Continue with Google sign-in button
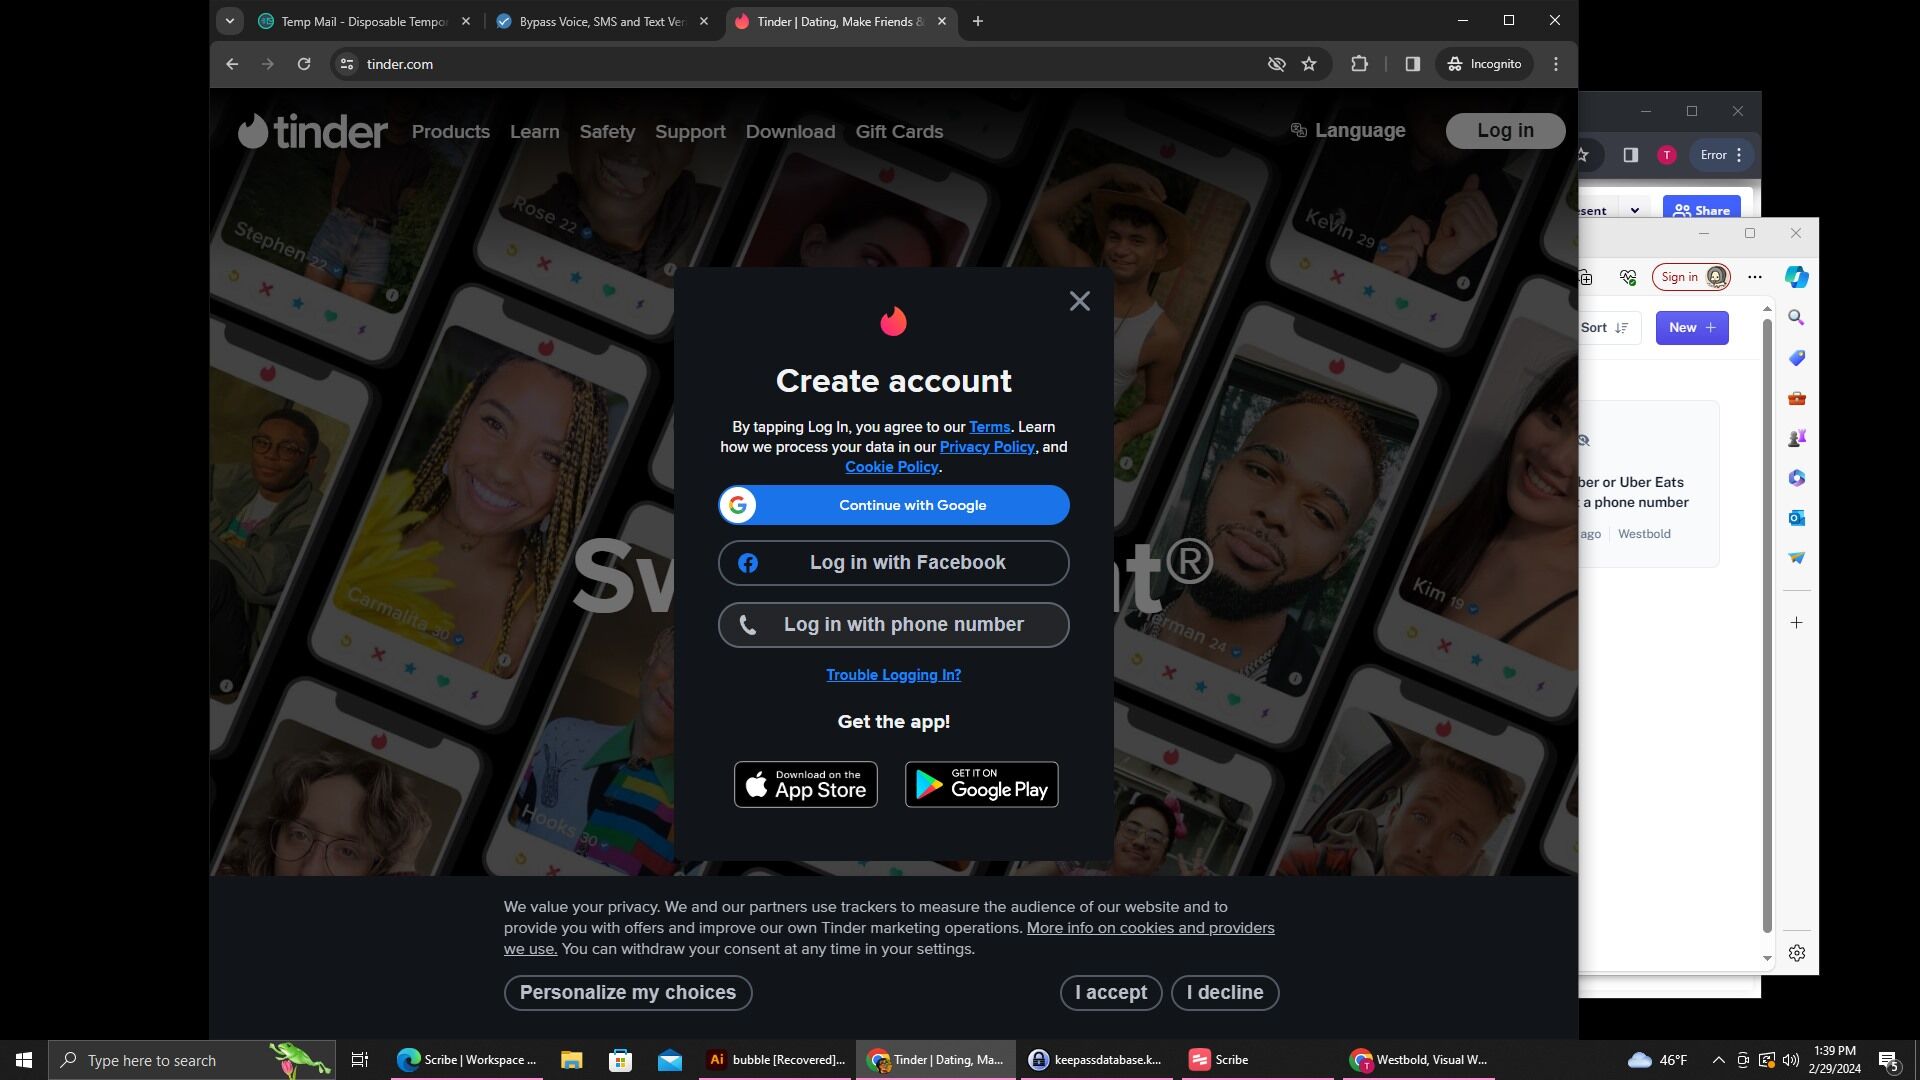The image size is (1920, 1080). point(894,505)
